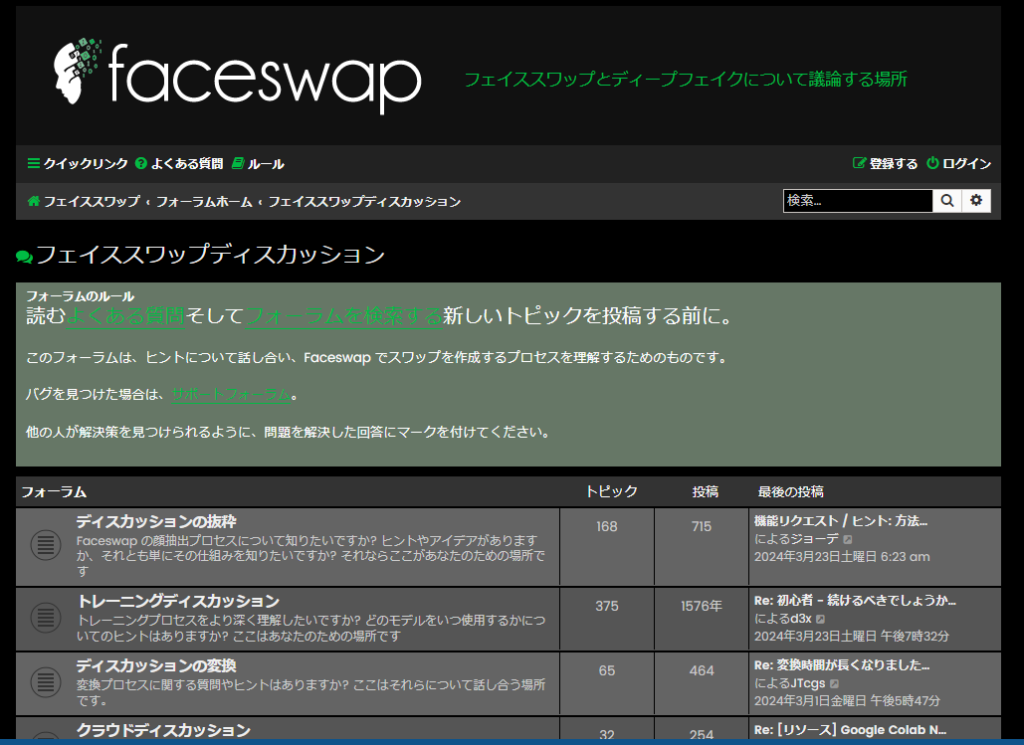Click 登録する to register
The image size is (1024, 745).
click(x=885, y=164)
